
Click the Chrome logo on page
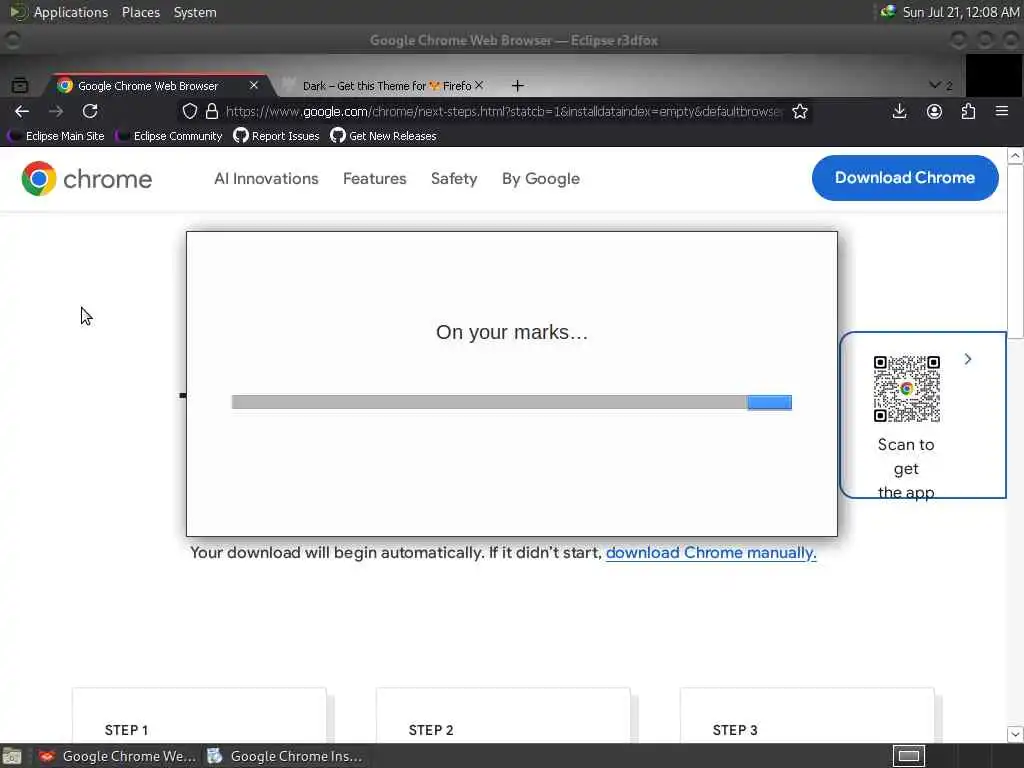(x=87, y=178)
